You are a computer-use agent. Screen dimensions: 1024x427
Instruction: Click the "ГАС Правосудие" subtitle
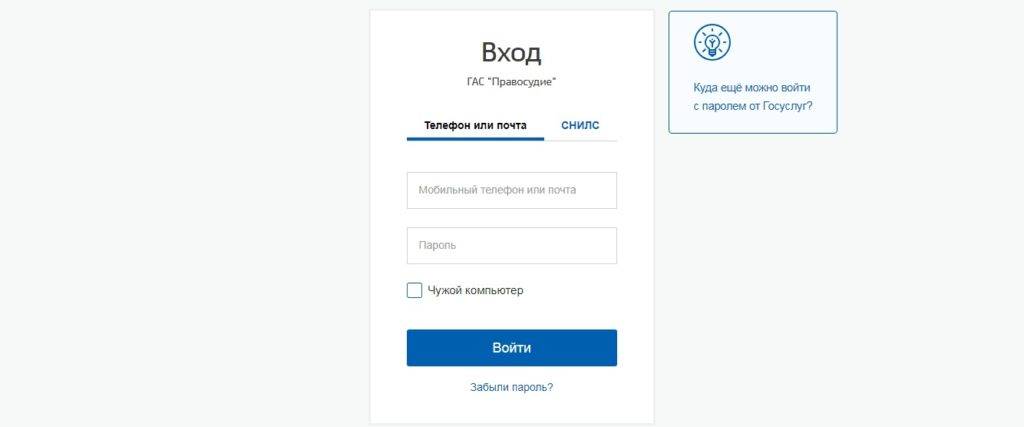point(511,82)
